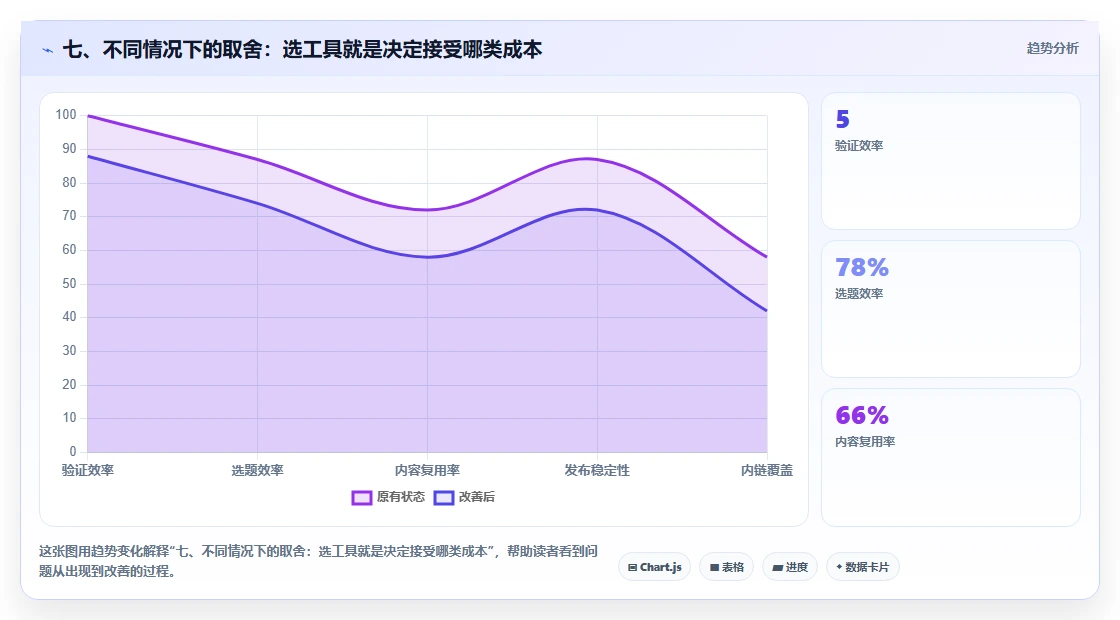Image resolution: width=1120 pixels, height=620 pixels.
Task: Click 改善后 line point at 内链覆盖
Action: point(767,311)
